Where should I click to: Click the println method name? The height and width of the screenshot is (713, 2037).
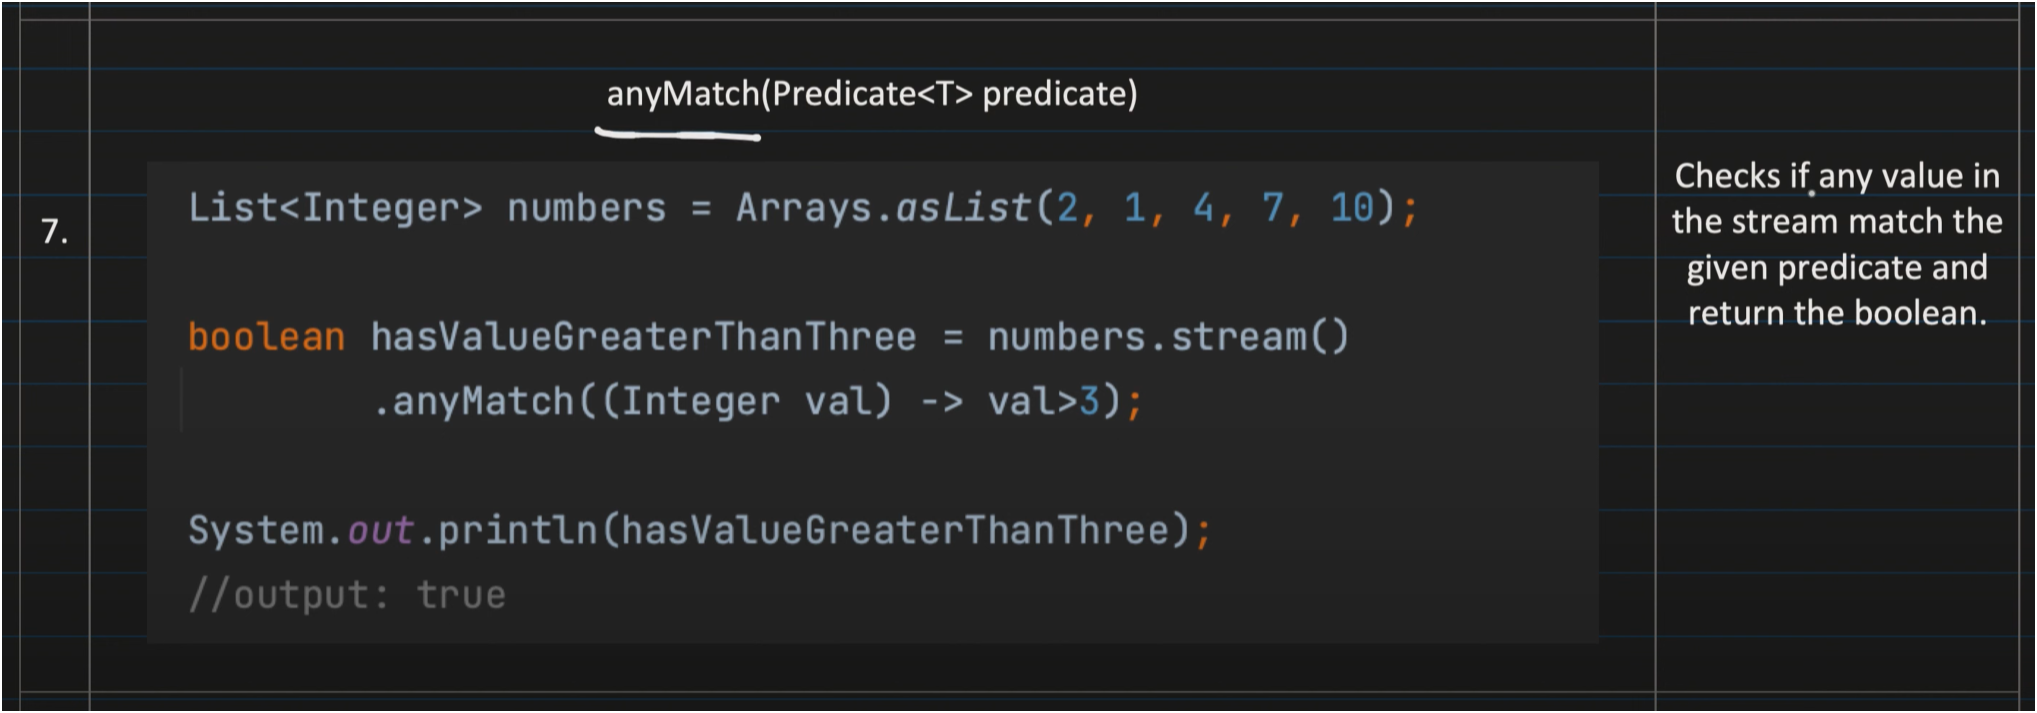517,530
